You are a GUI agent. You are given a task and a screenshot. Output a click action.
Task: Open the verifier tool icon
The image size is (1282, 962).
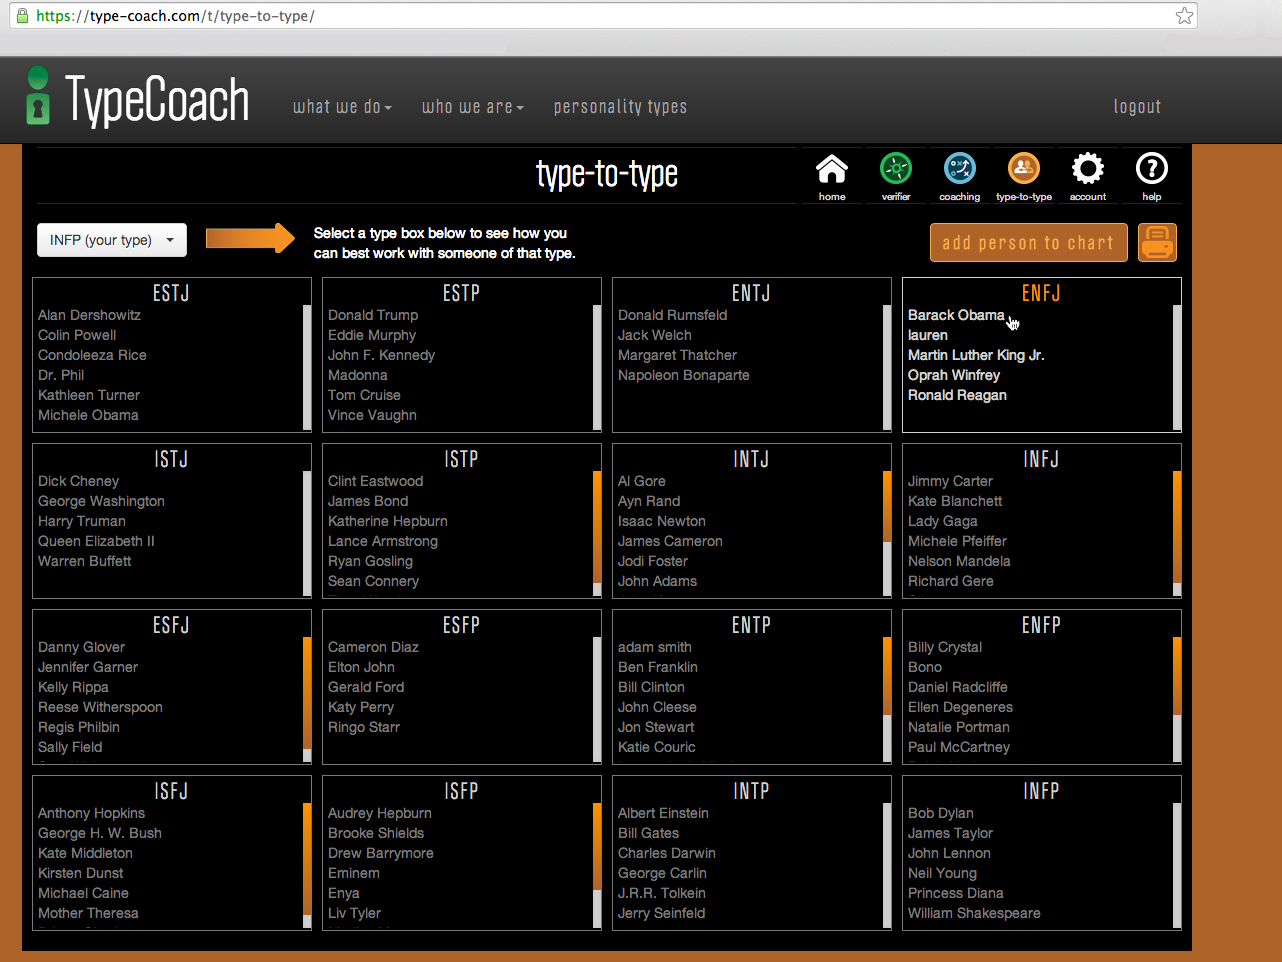point(896,168)
